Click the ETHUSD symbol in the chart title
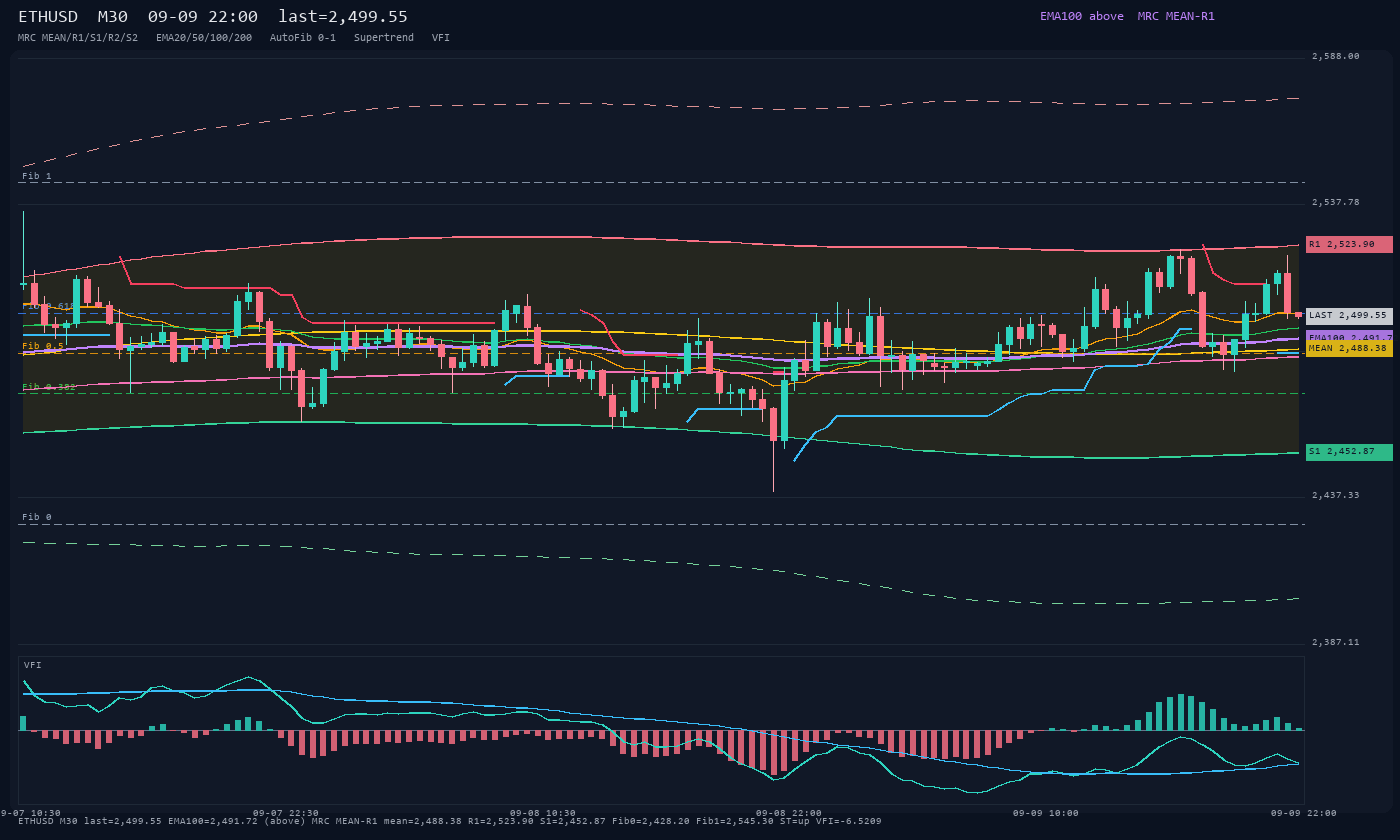1400x840 pixels. pyautogui.click(x=48, y=17)
